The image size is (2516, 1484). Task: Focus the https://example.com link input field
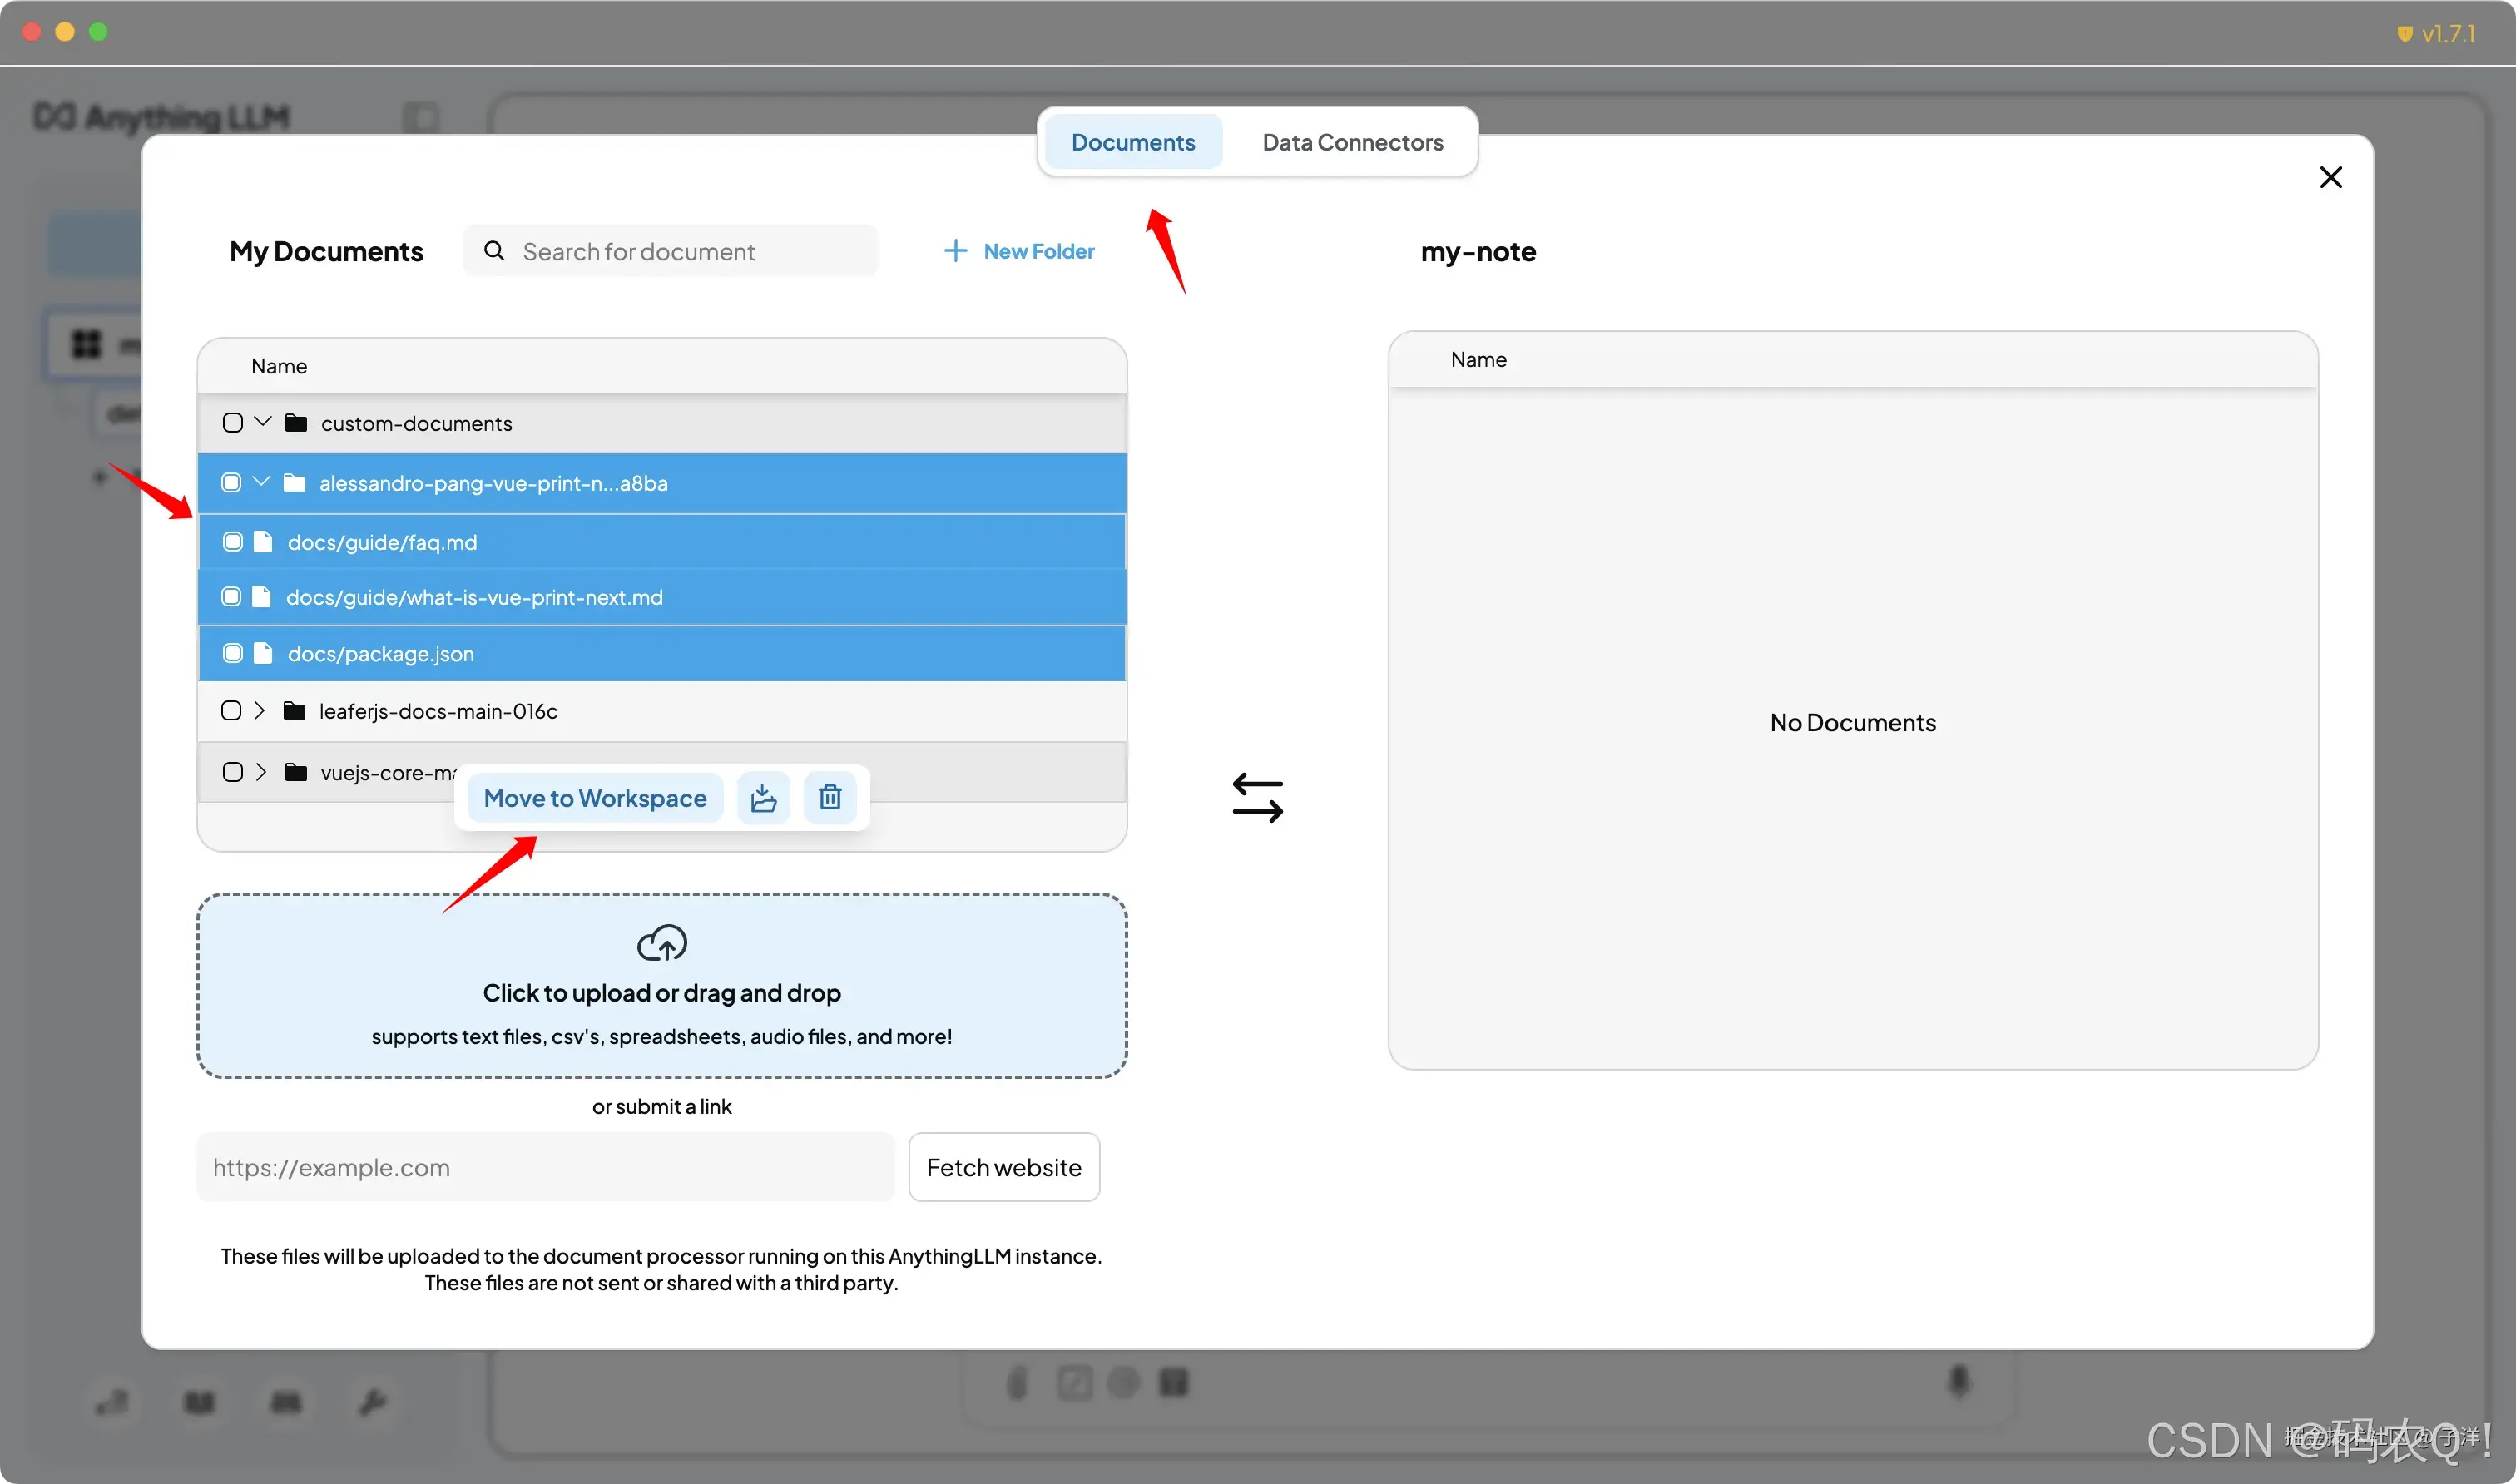point(545,1167)
